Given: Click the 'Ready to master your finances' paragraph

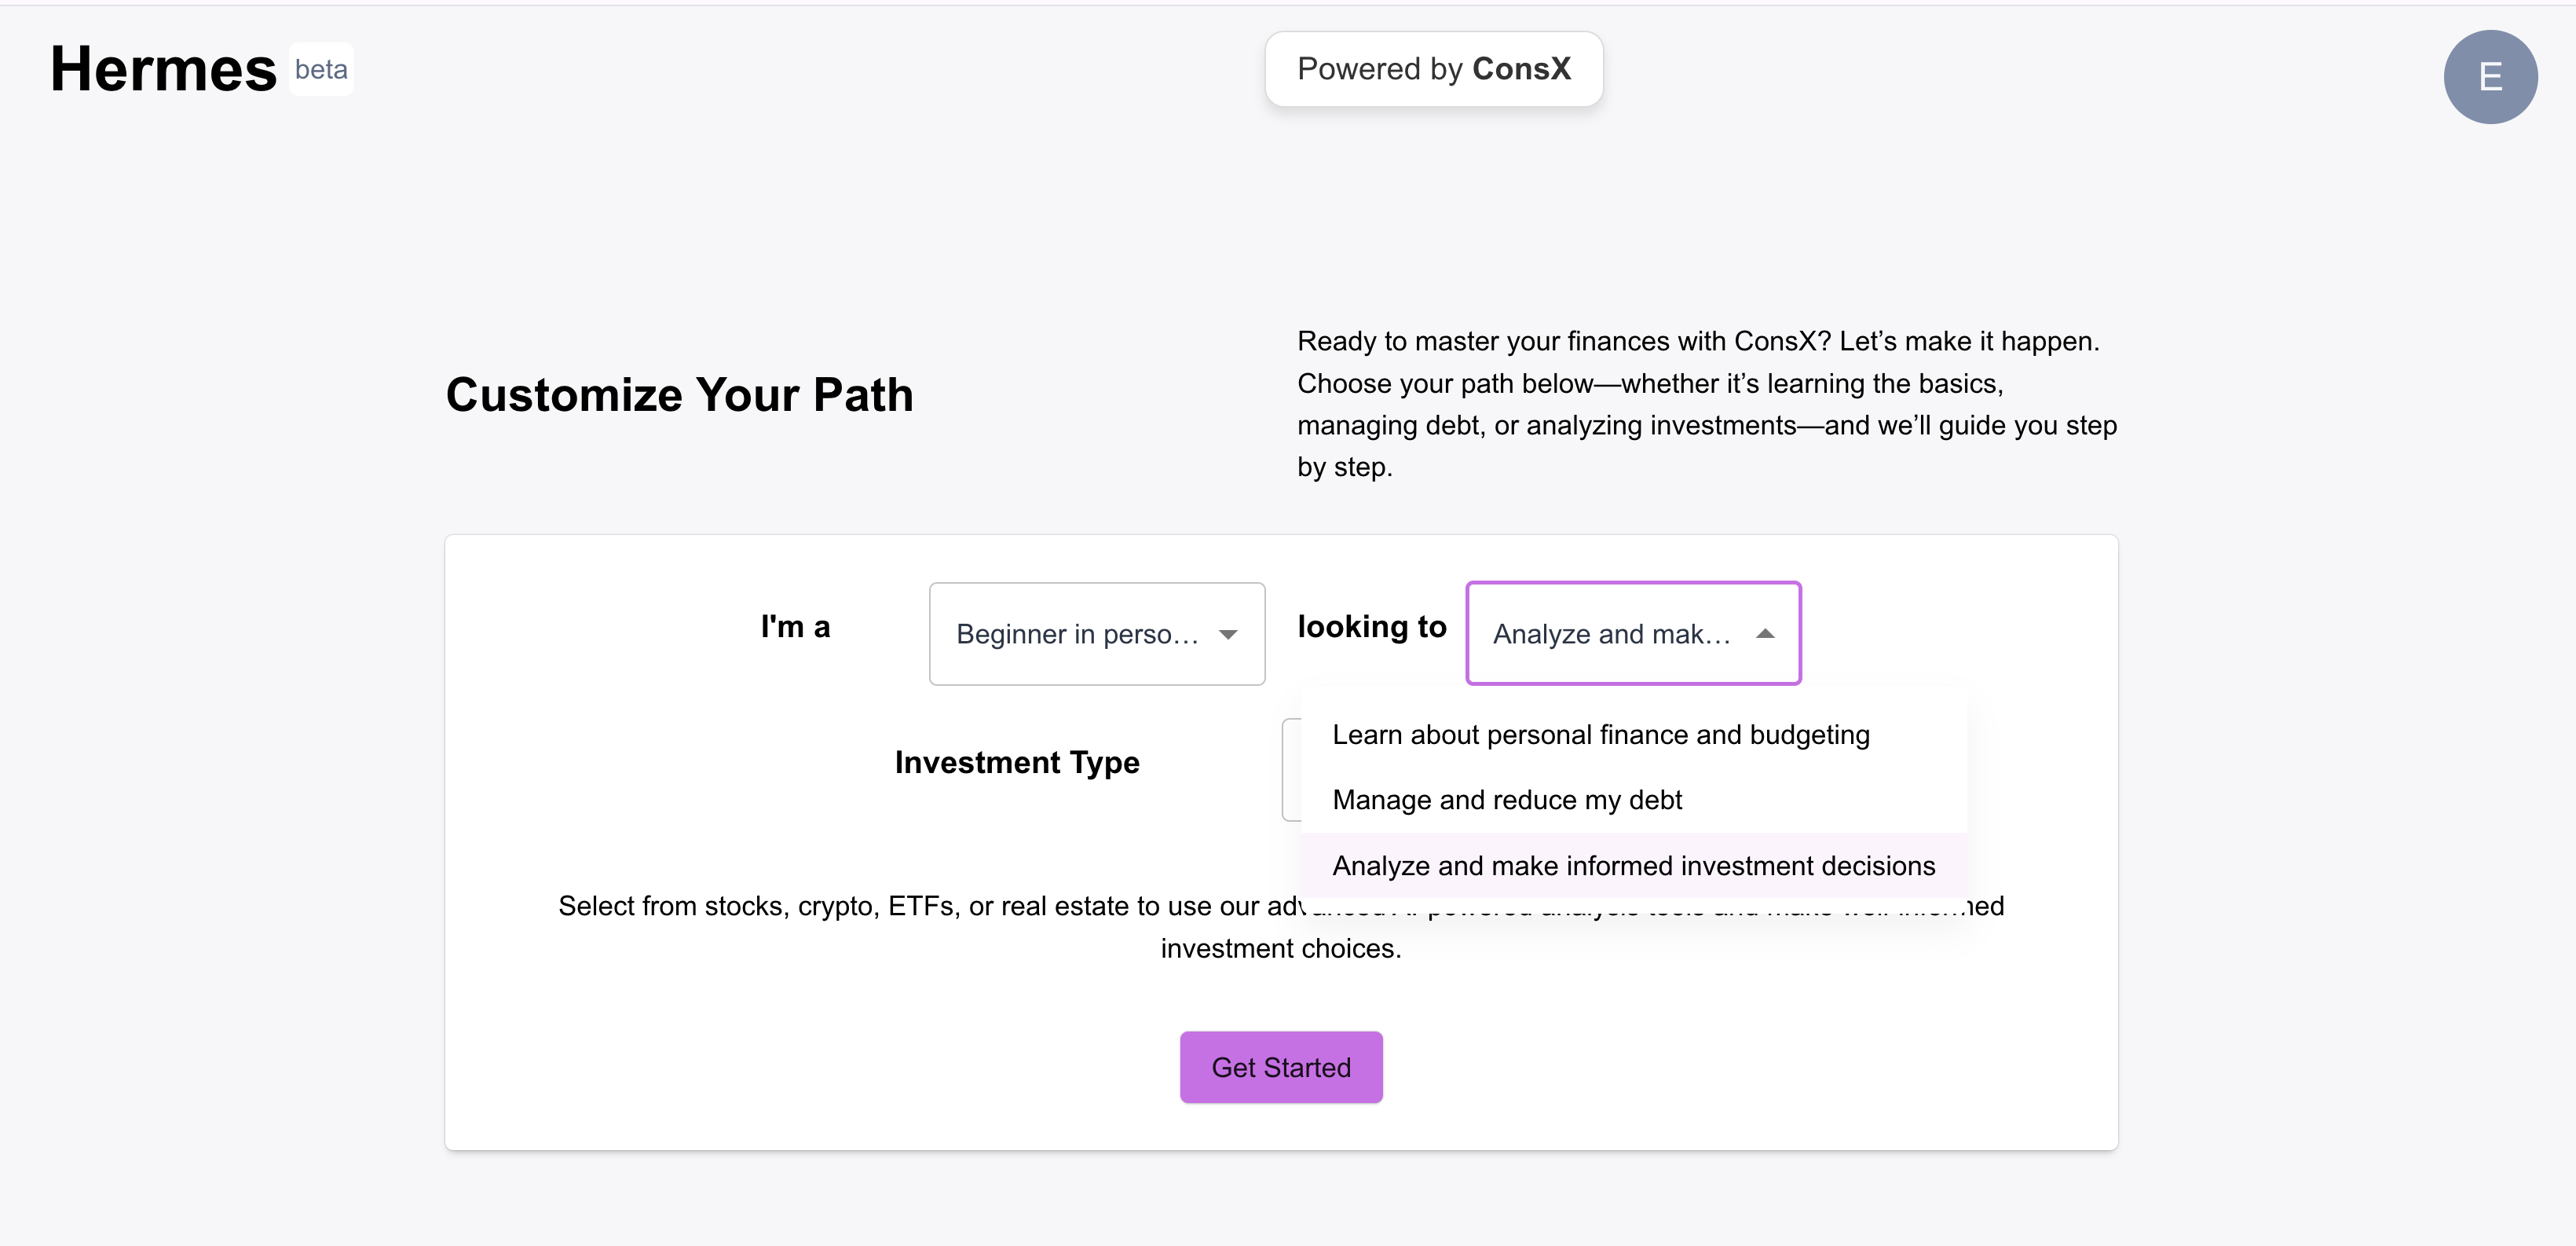Looking at the screenshot, I should [1705, 404].
